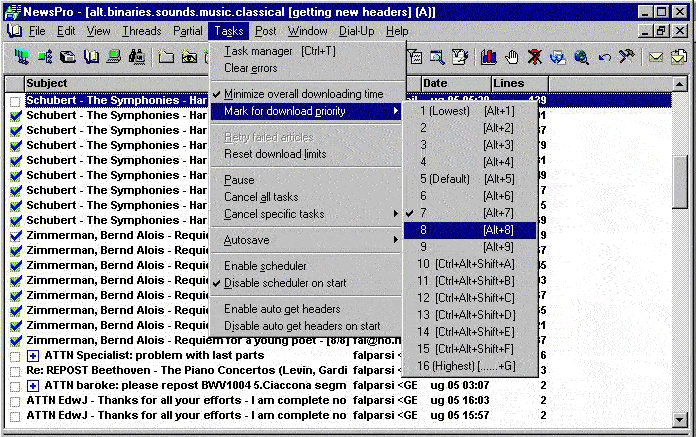Click the binoculars search icon in toolbar

[136, 57]
